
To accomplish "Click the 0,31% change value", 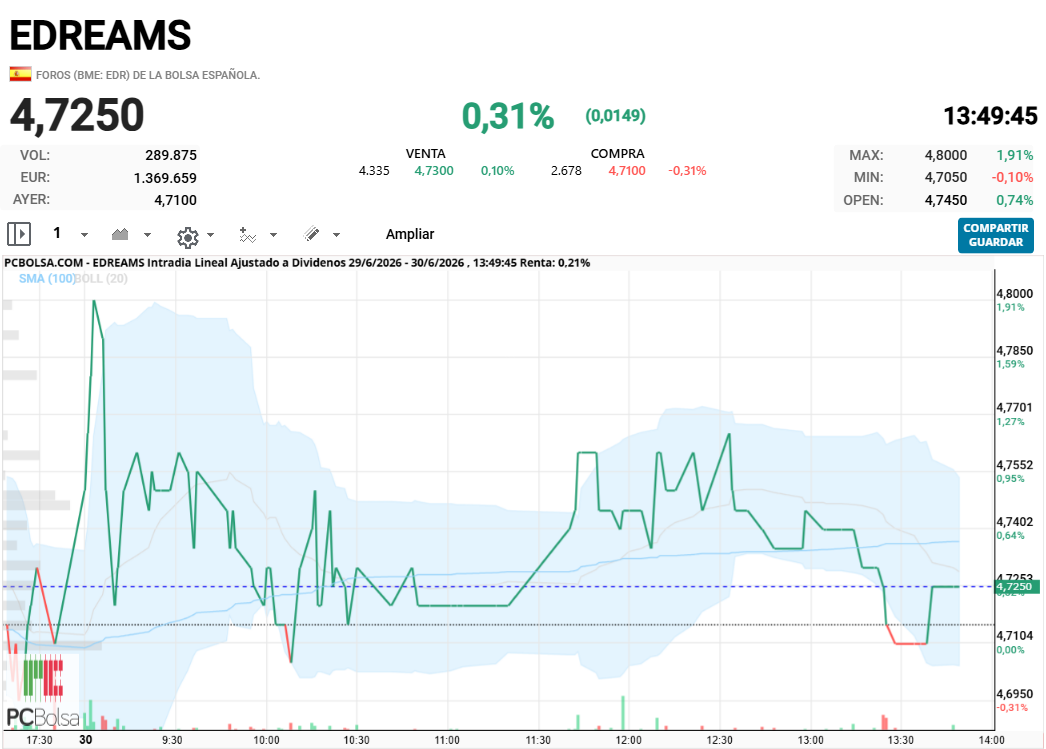I will [x=508, y=116].
